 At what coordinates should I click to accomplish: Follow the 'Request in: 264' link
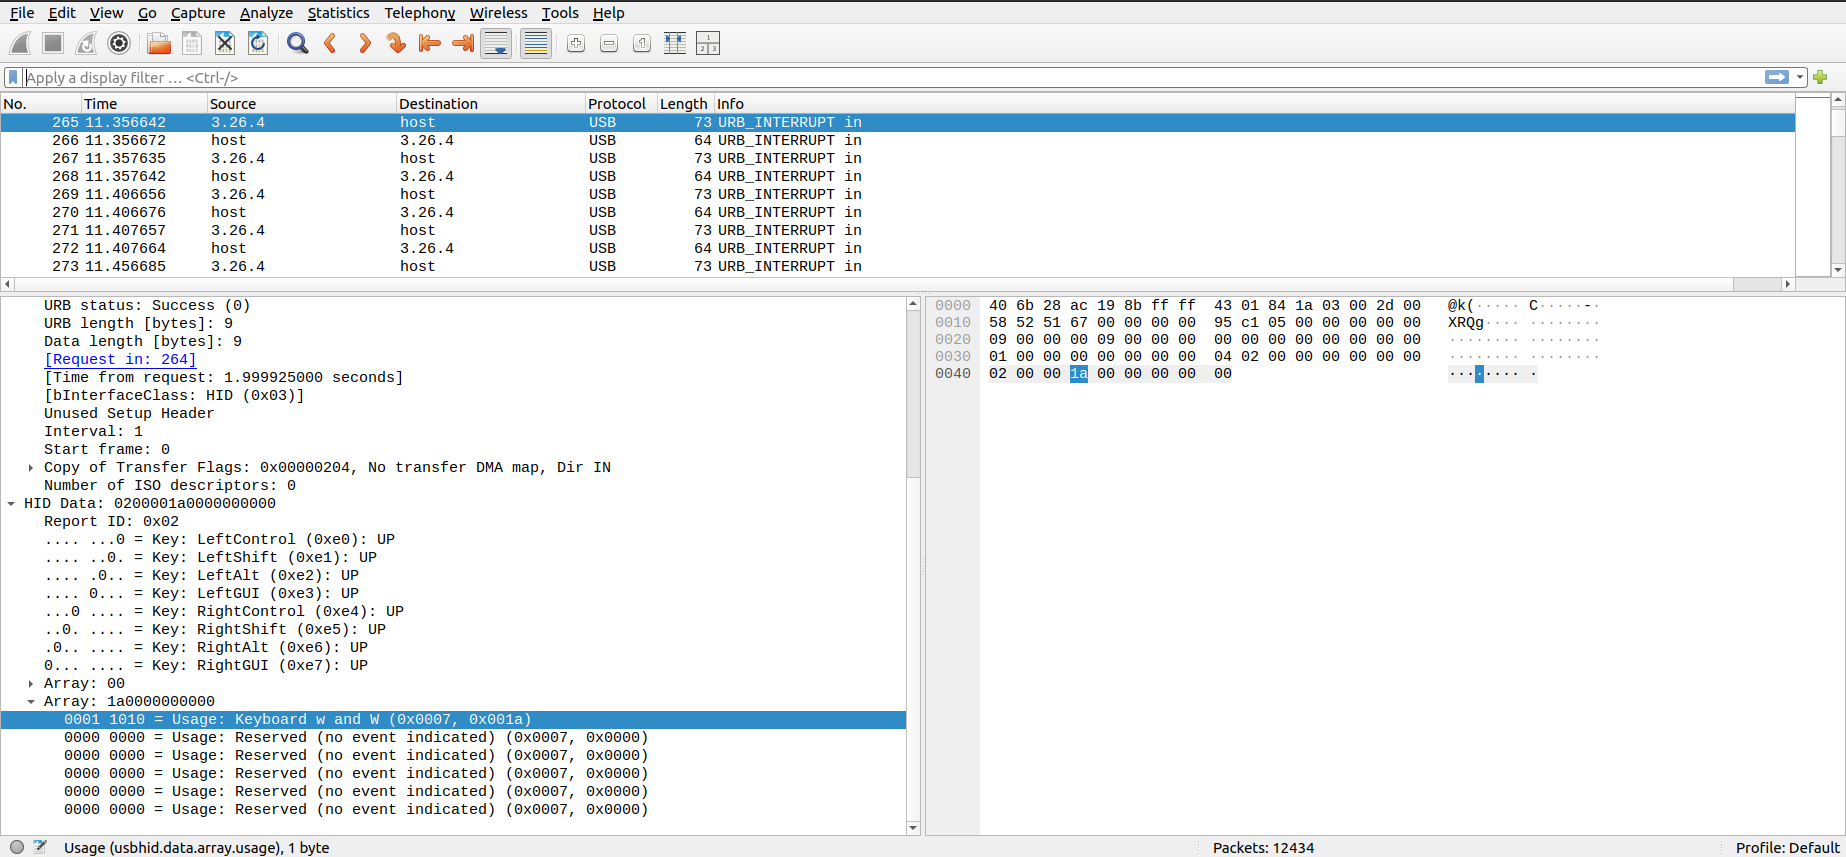point(120,360)
